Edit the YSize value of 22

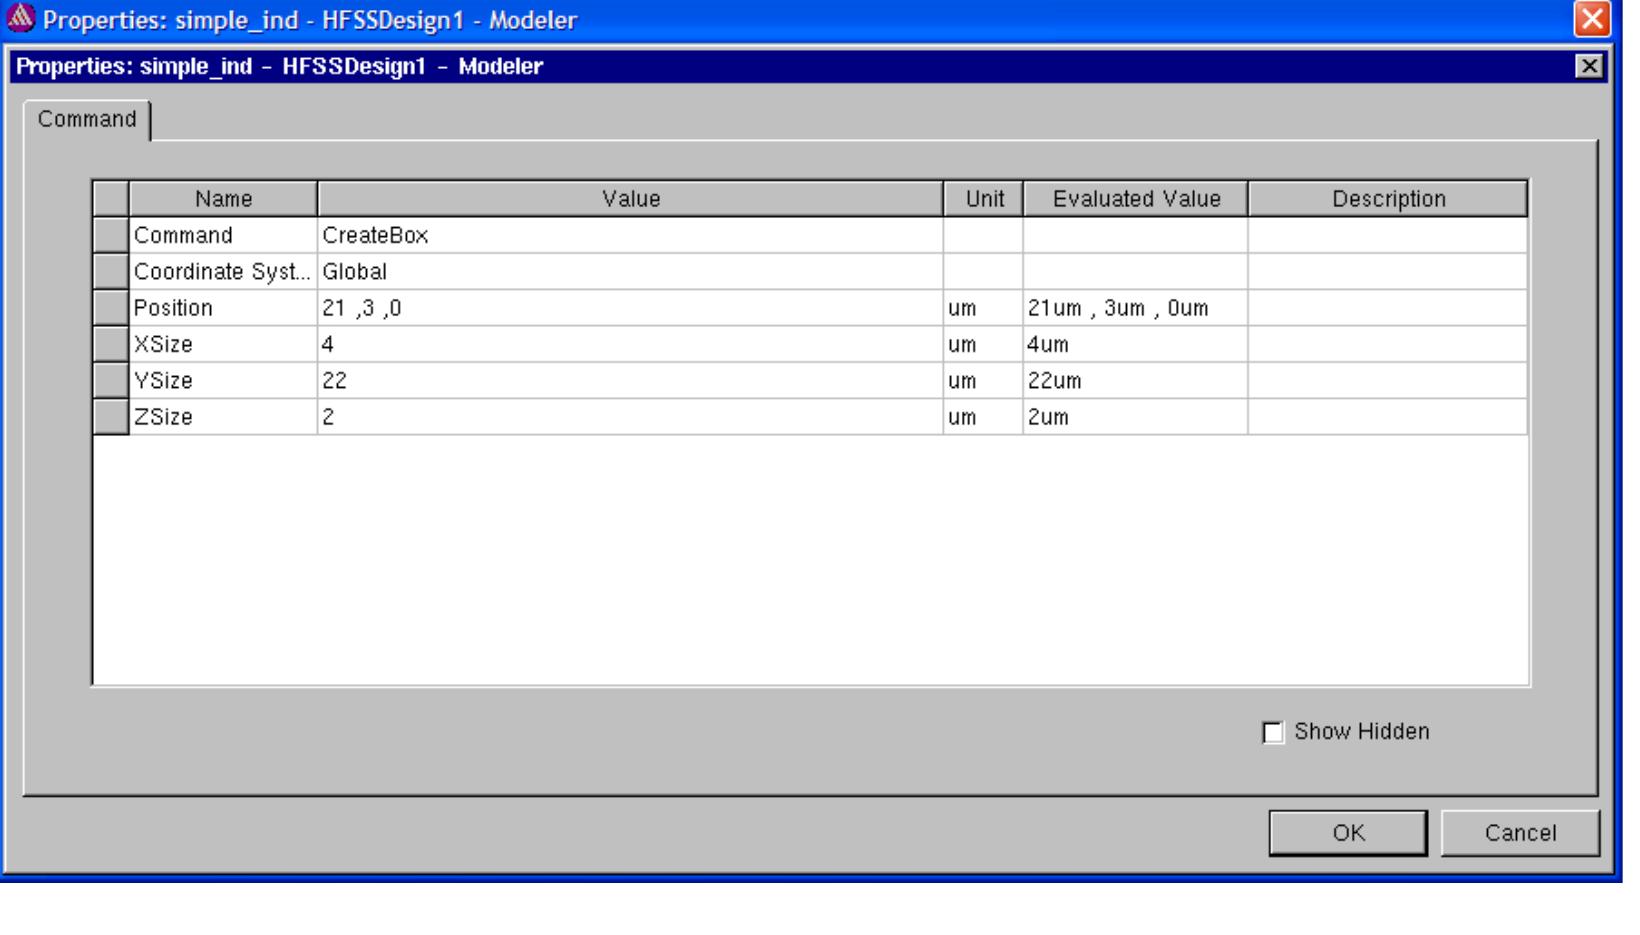pyautogui.click(x=630, y=381)
